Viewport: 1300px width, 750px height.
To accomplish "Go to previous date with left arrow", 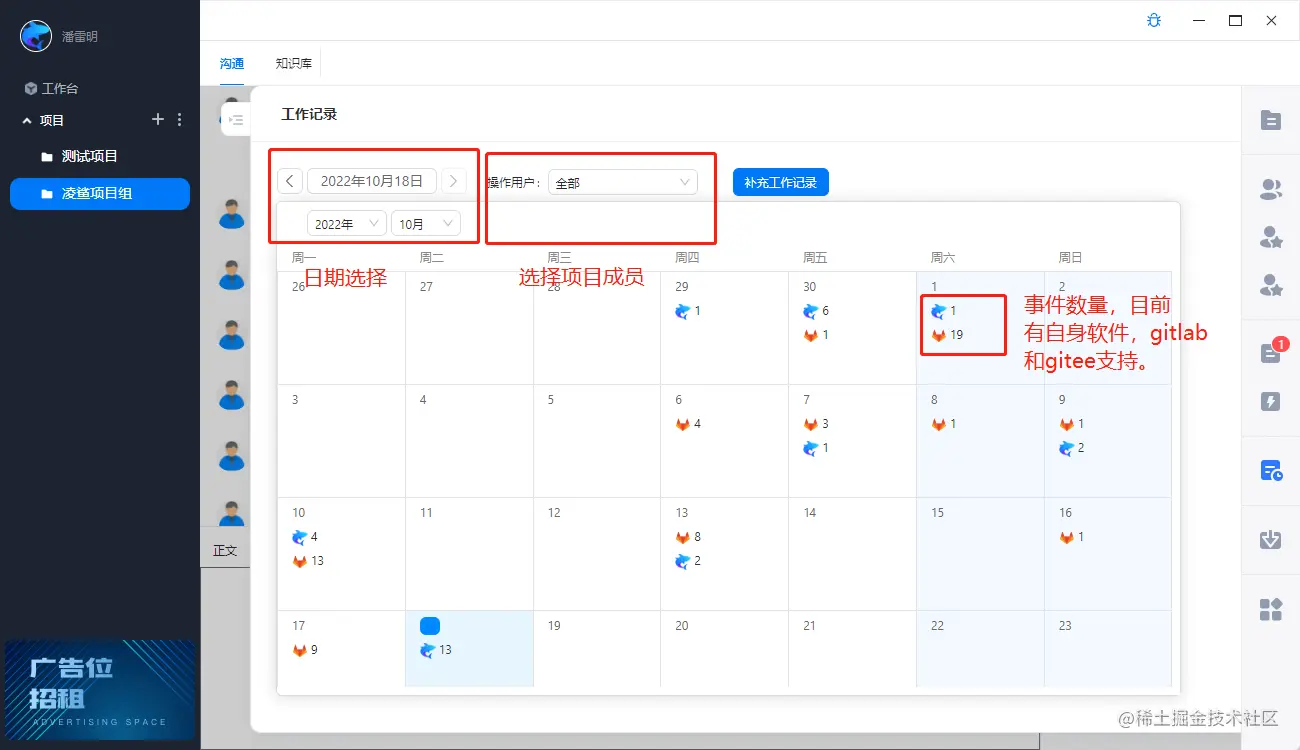I will coord(289,181).
